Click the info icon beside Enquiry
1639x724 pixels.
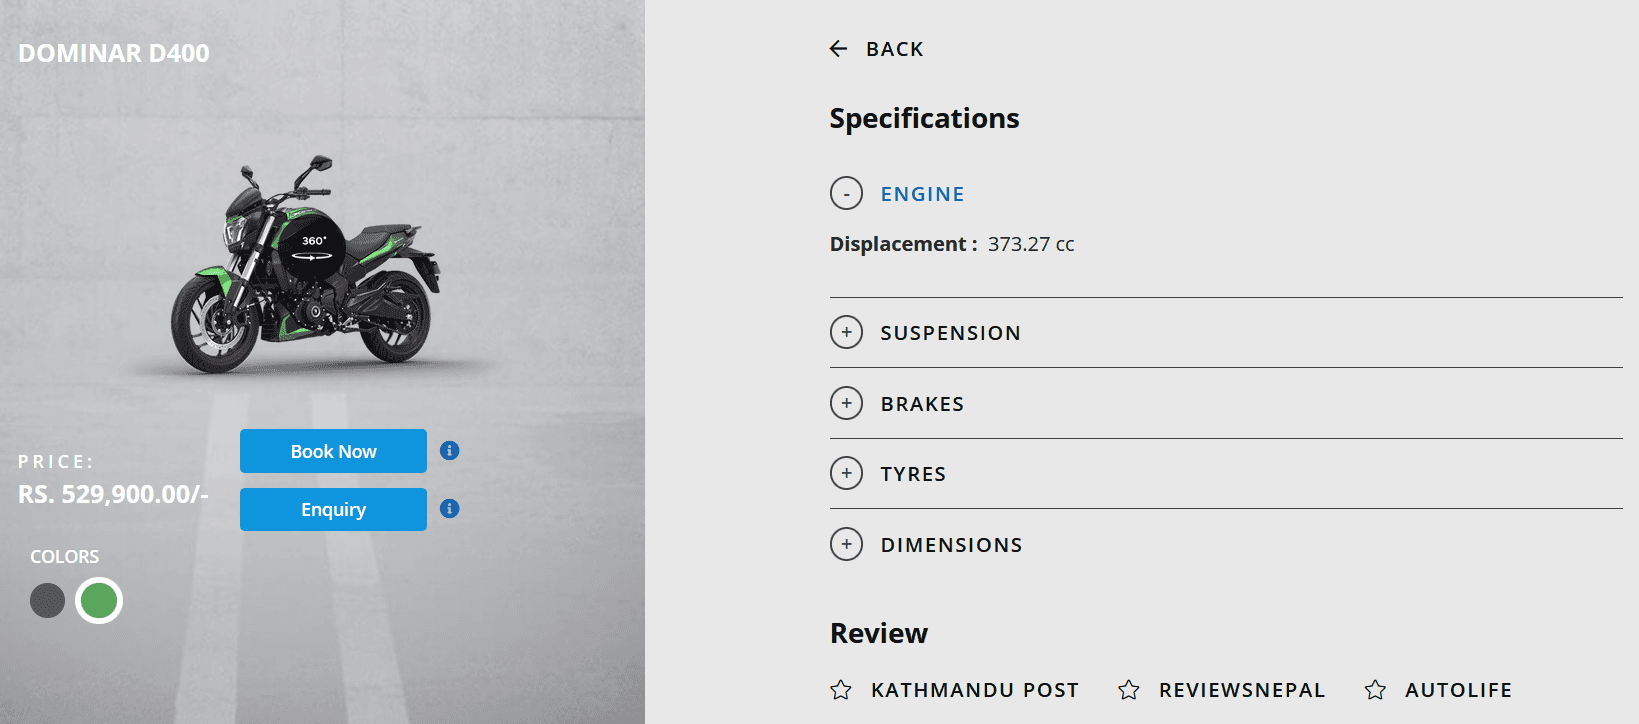tap(450, 509)
